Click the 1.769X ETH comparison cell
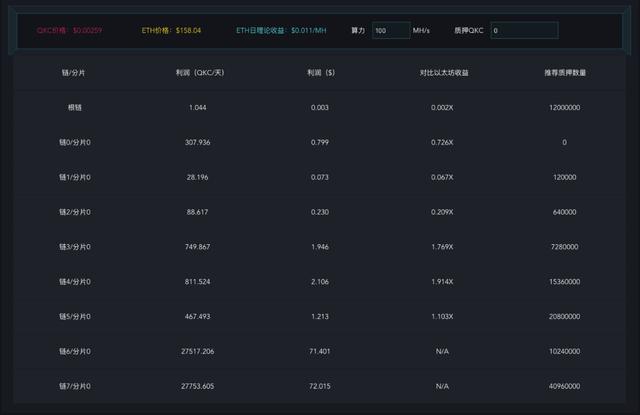This screenshot has height=415, width=640. pyautogui.click(x=442, y=247)
